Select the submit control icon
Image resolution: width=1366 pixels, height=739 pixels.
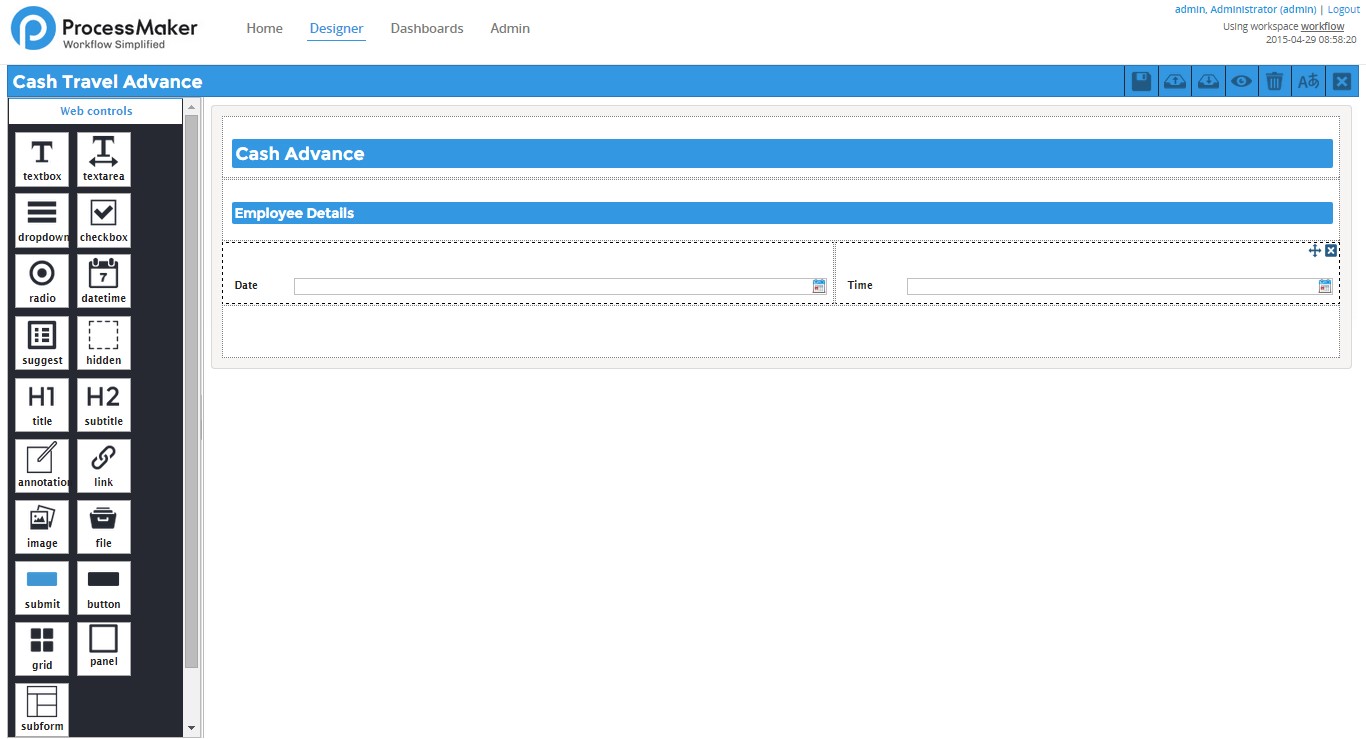pyautogui.click(x=41, y=587)
